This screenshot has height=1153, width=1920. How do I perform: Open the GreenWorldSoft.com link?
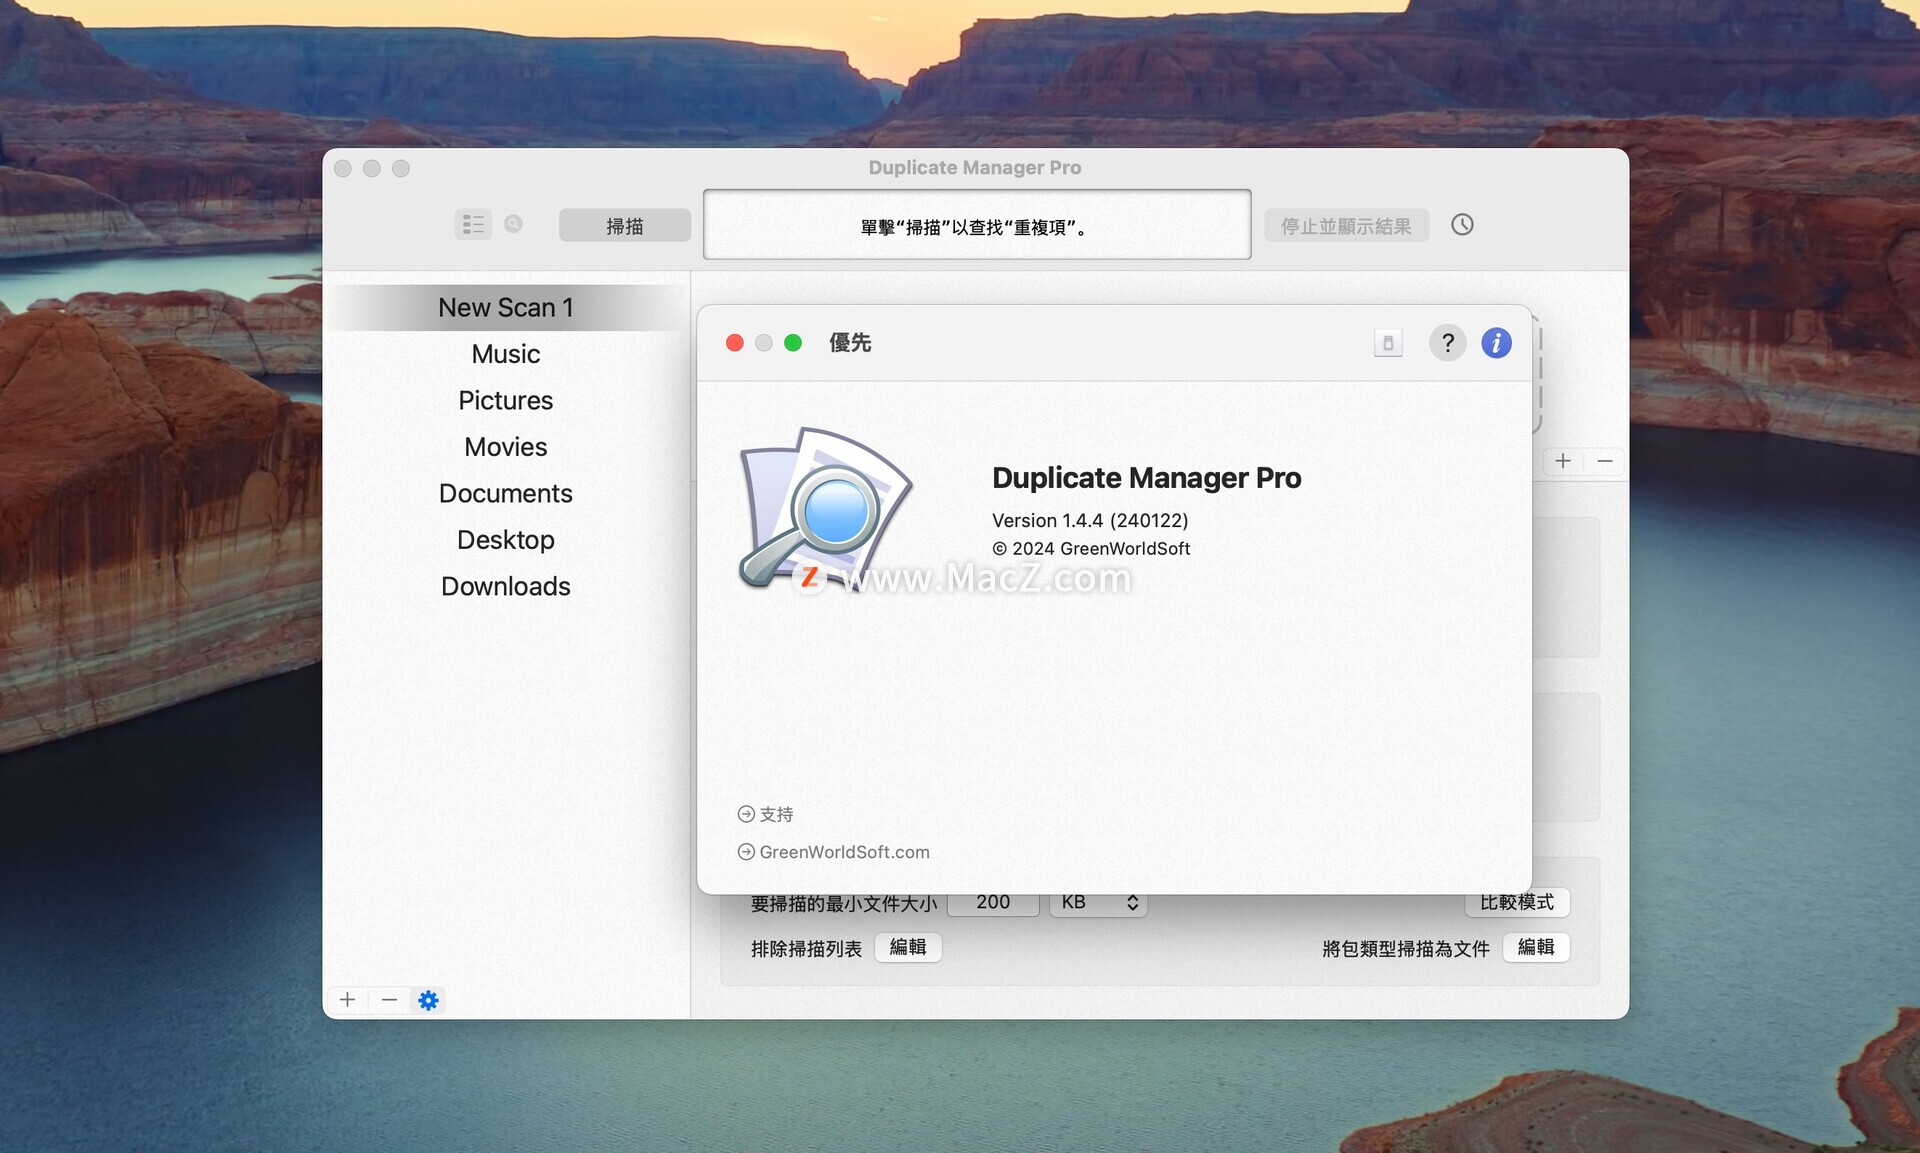coord(843,852)
